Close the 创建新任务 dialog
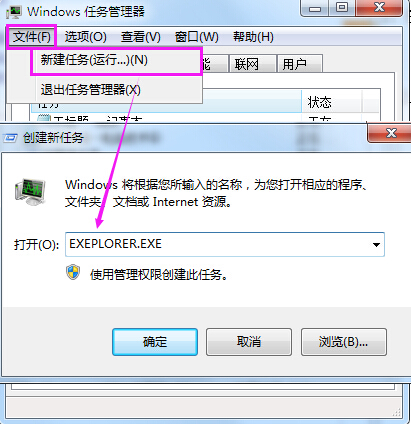The height and width of the screenshot is (424, 411). [x=390, y=133]
